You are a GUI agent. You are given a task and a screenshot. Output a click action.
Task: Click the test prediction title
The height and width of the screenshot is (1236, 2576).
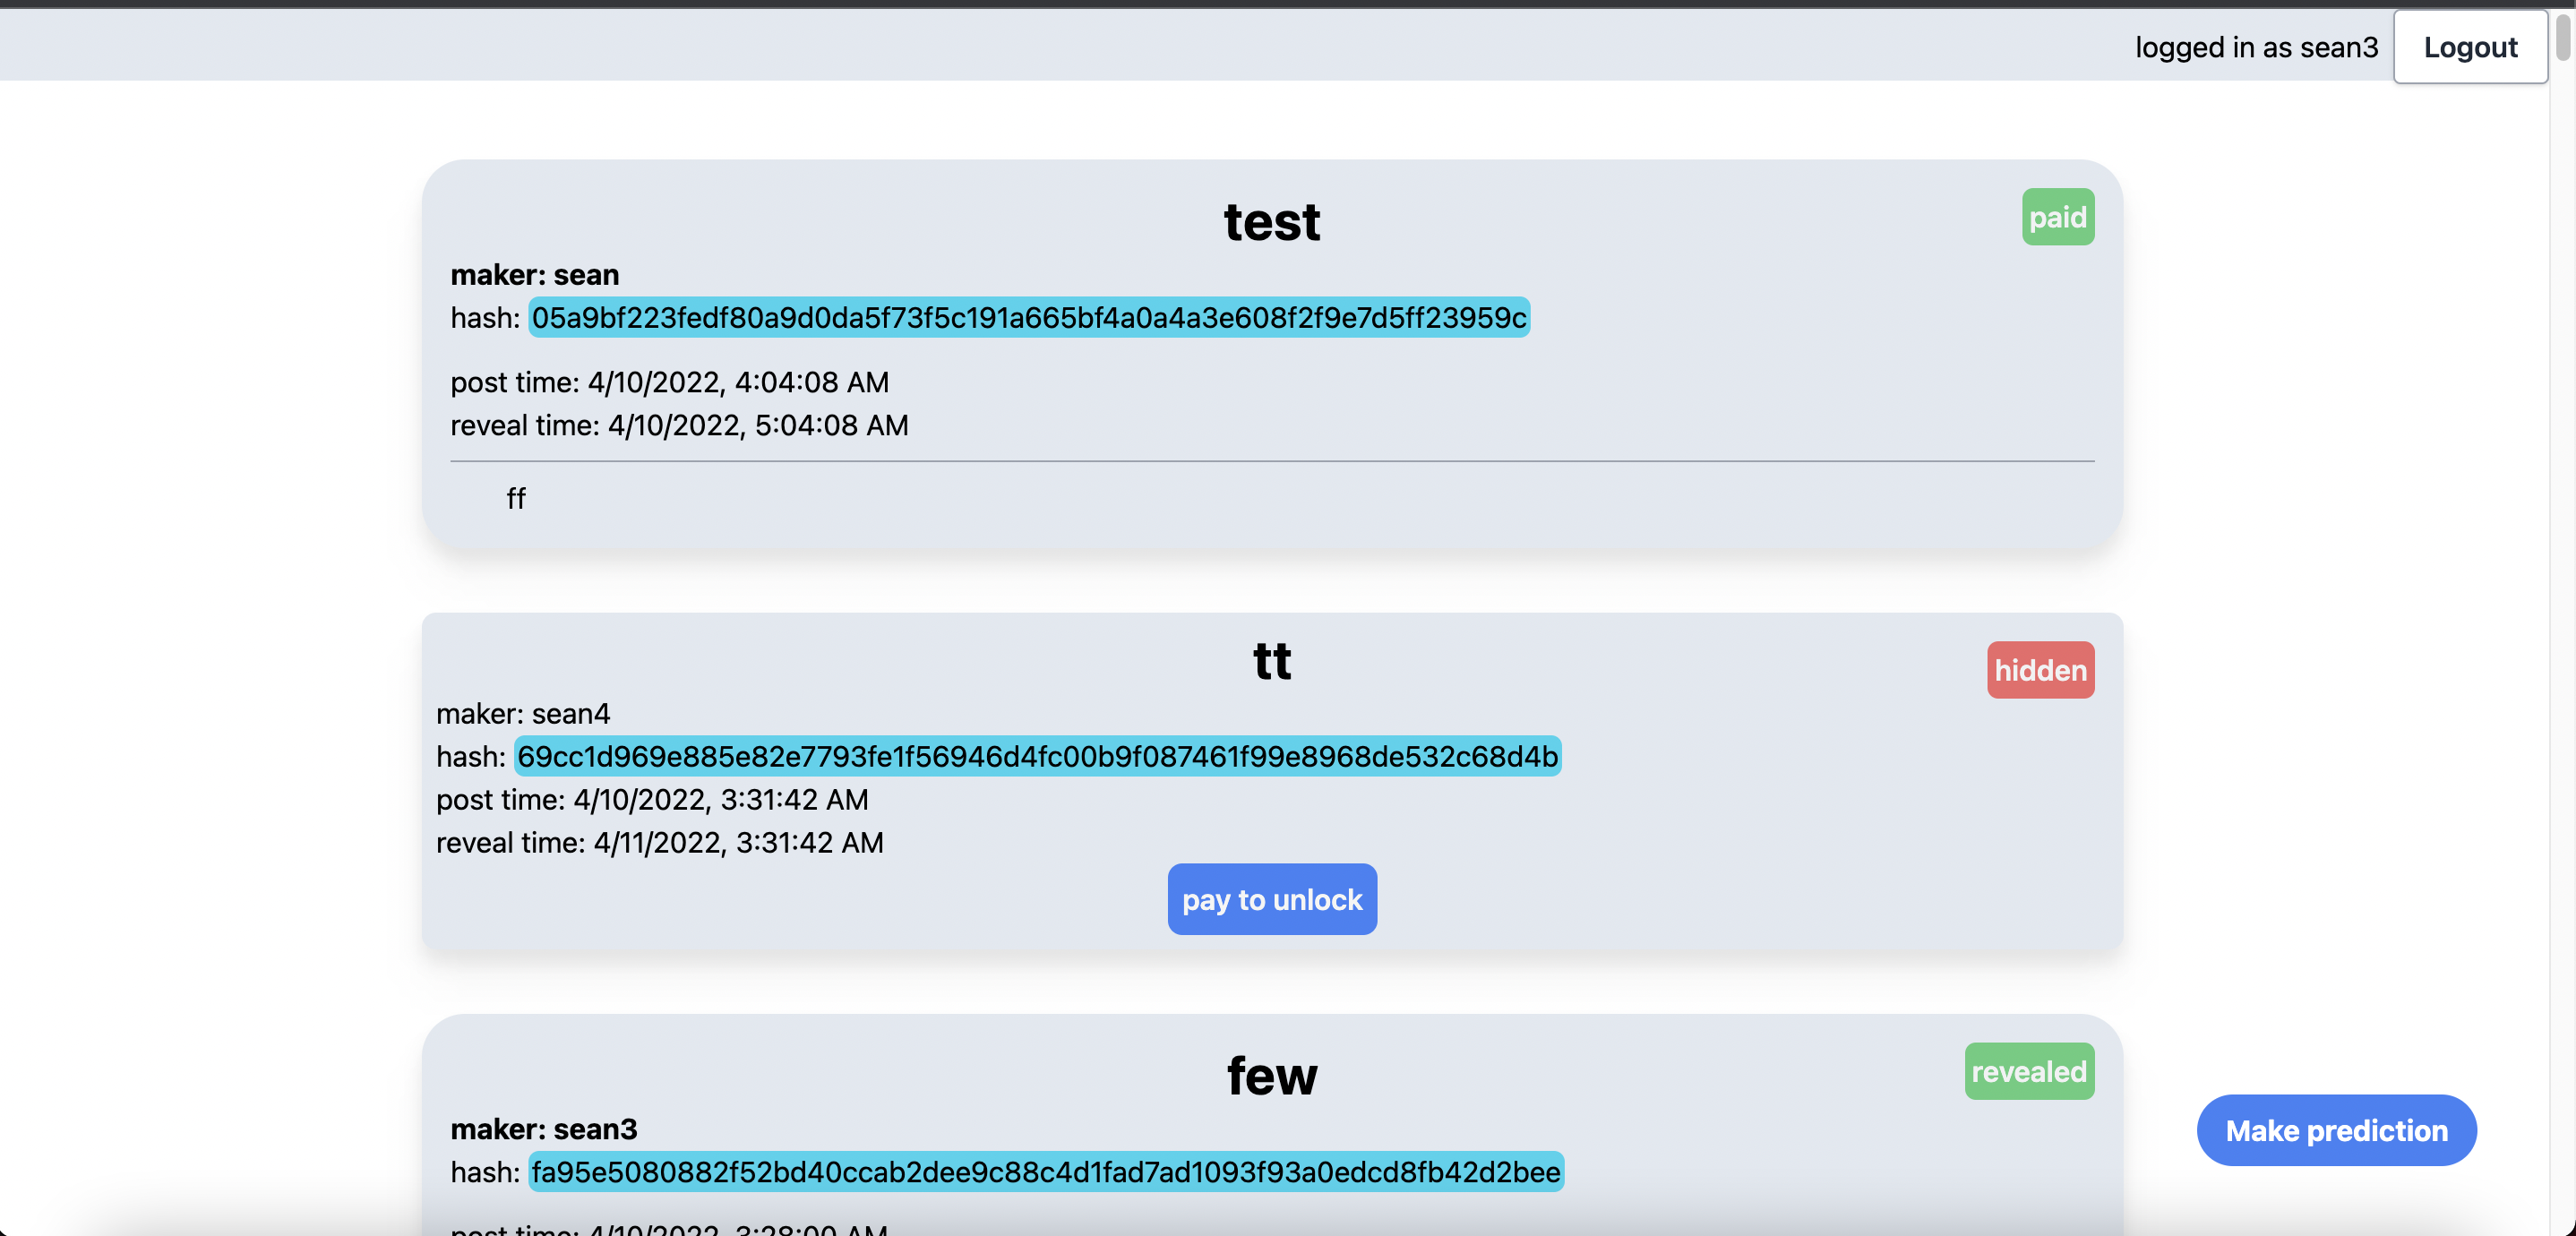(x=1271, y=221)
